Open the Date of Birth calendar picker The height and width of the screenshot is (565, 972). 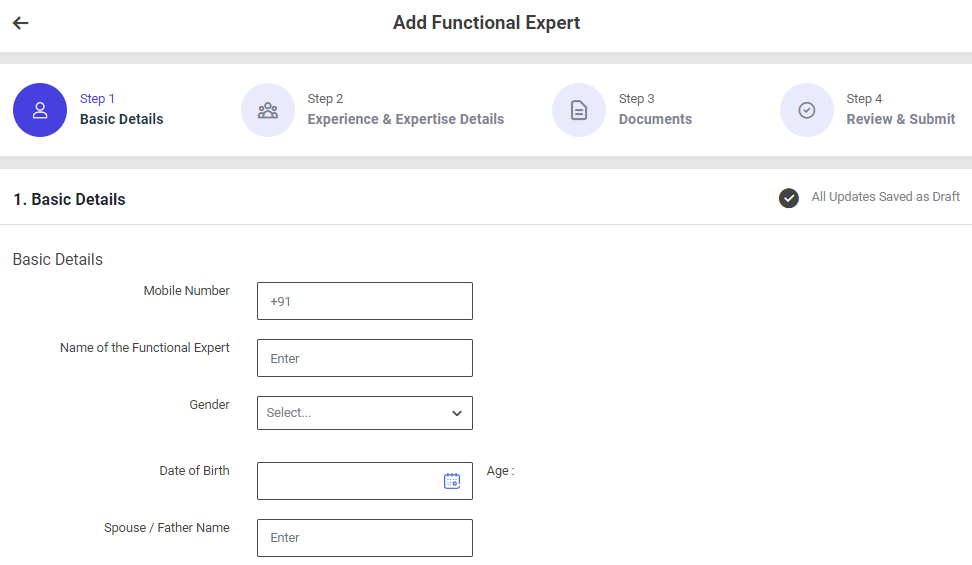click(x=452, y=481)
